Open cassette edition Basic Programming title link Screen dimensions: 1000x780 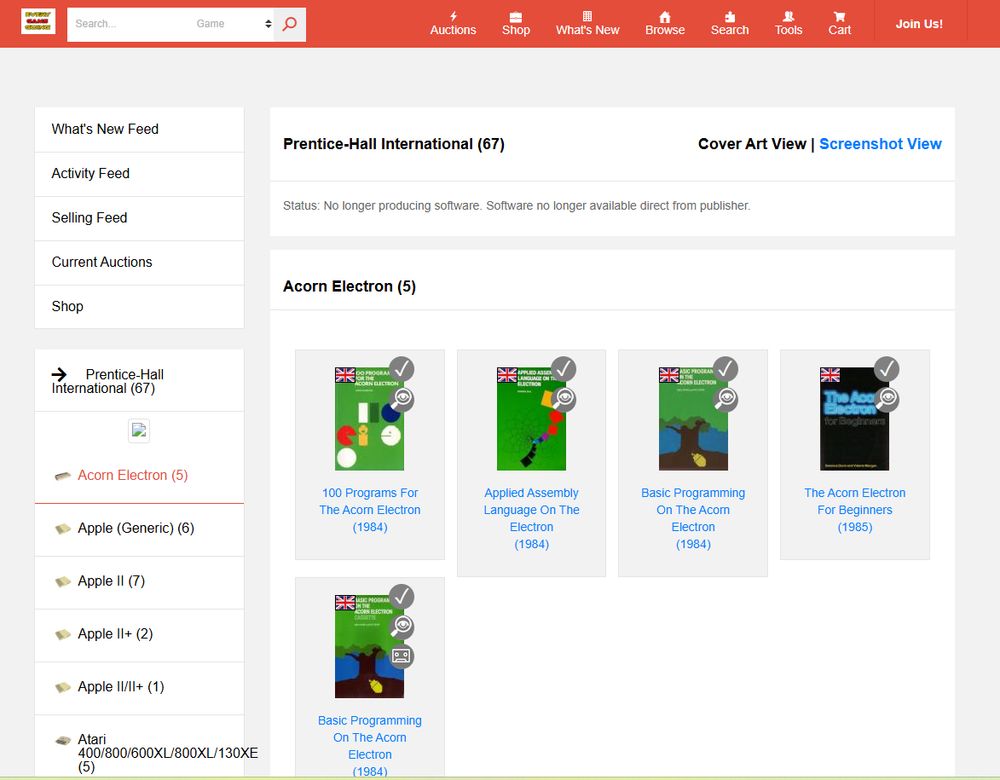tap(370, 746)
